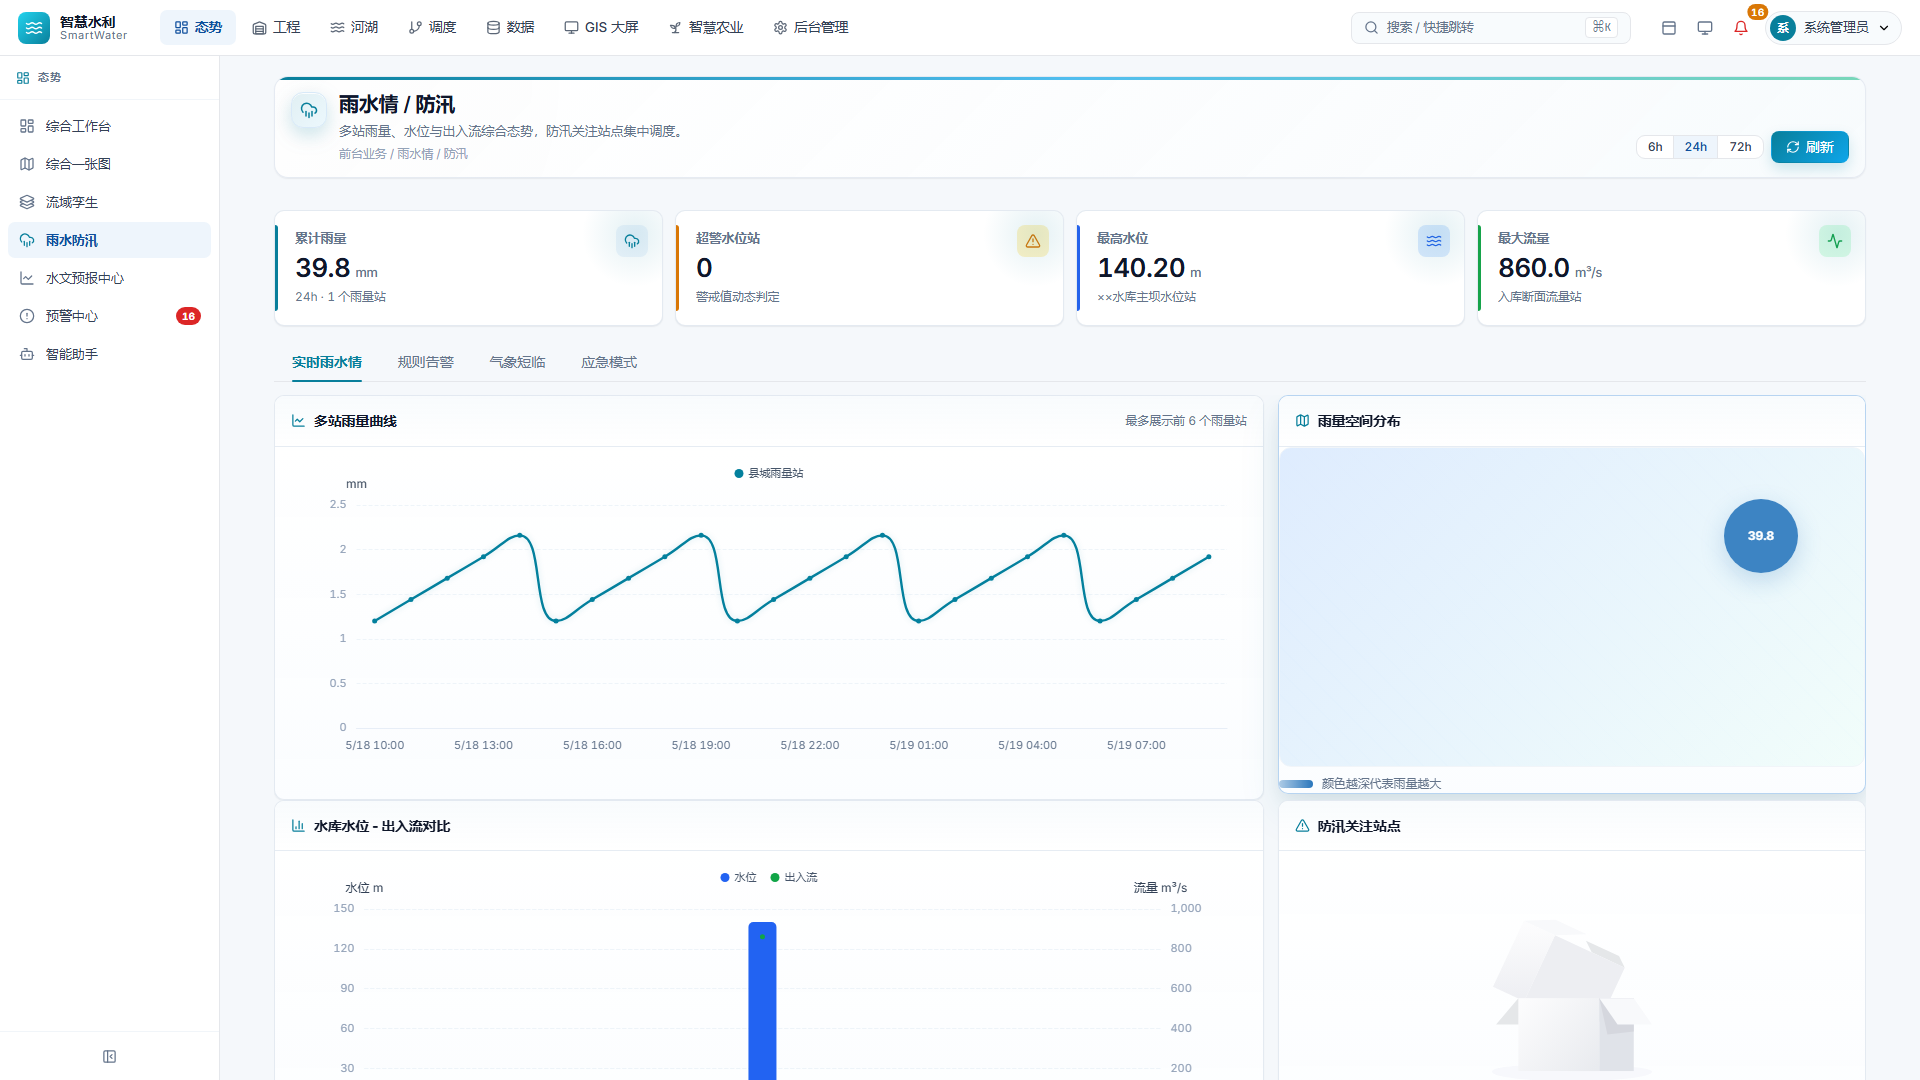Select the 6h time range
Image resolution: width=1920 pixels, height=1080 pixels.
click(1655, 147)
